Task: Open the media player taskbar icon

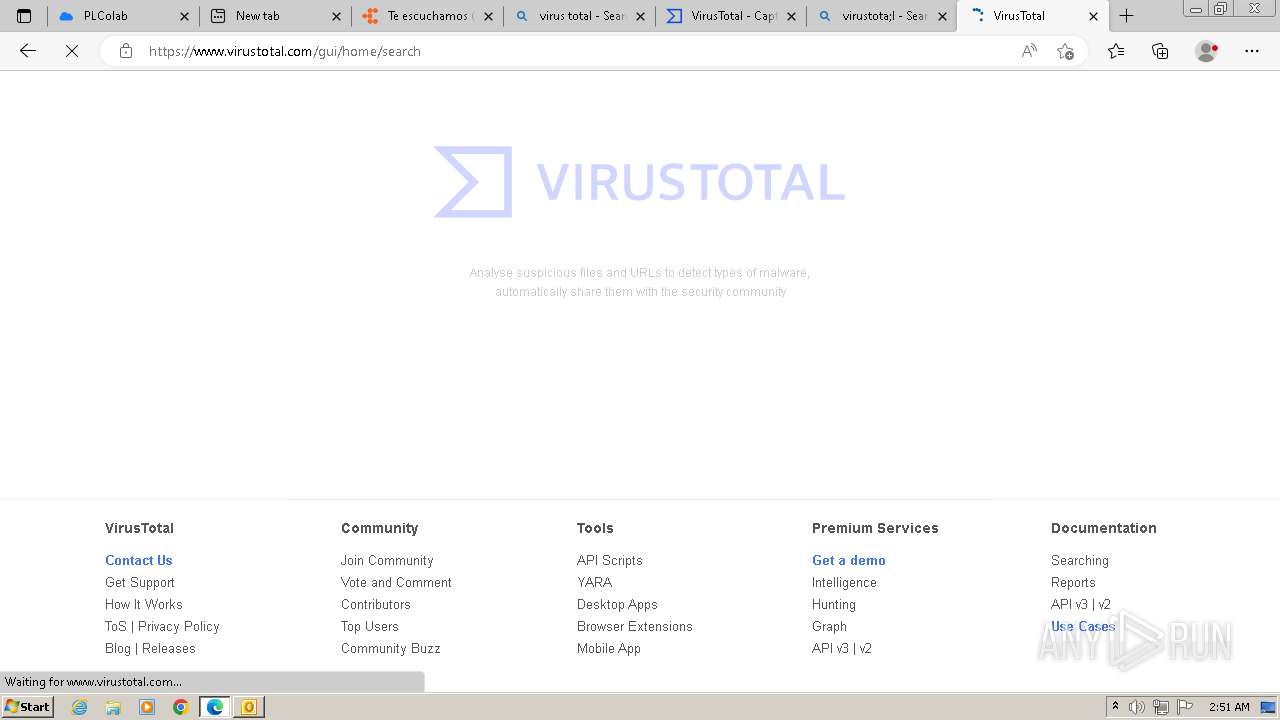Action: click(x=147, y=707)
